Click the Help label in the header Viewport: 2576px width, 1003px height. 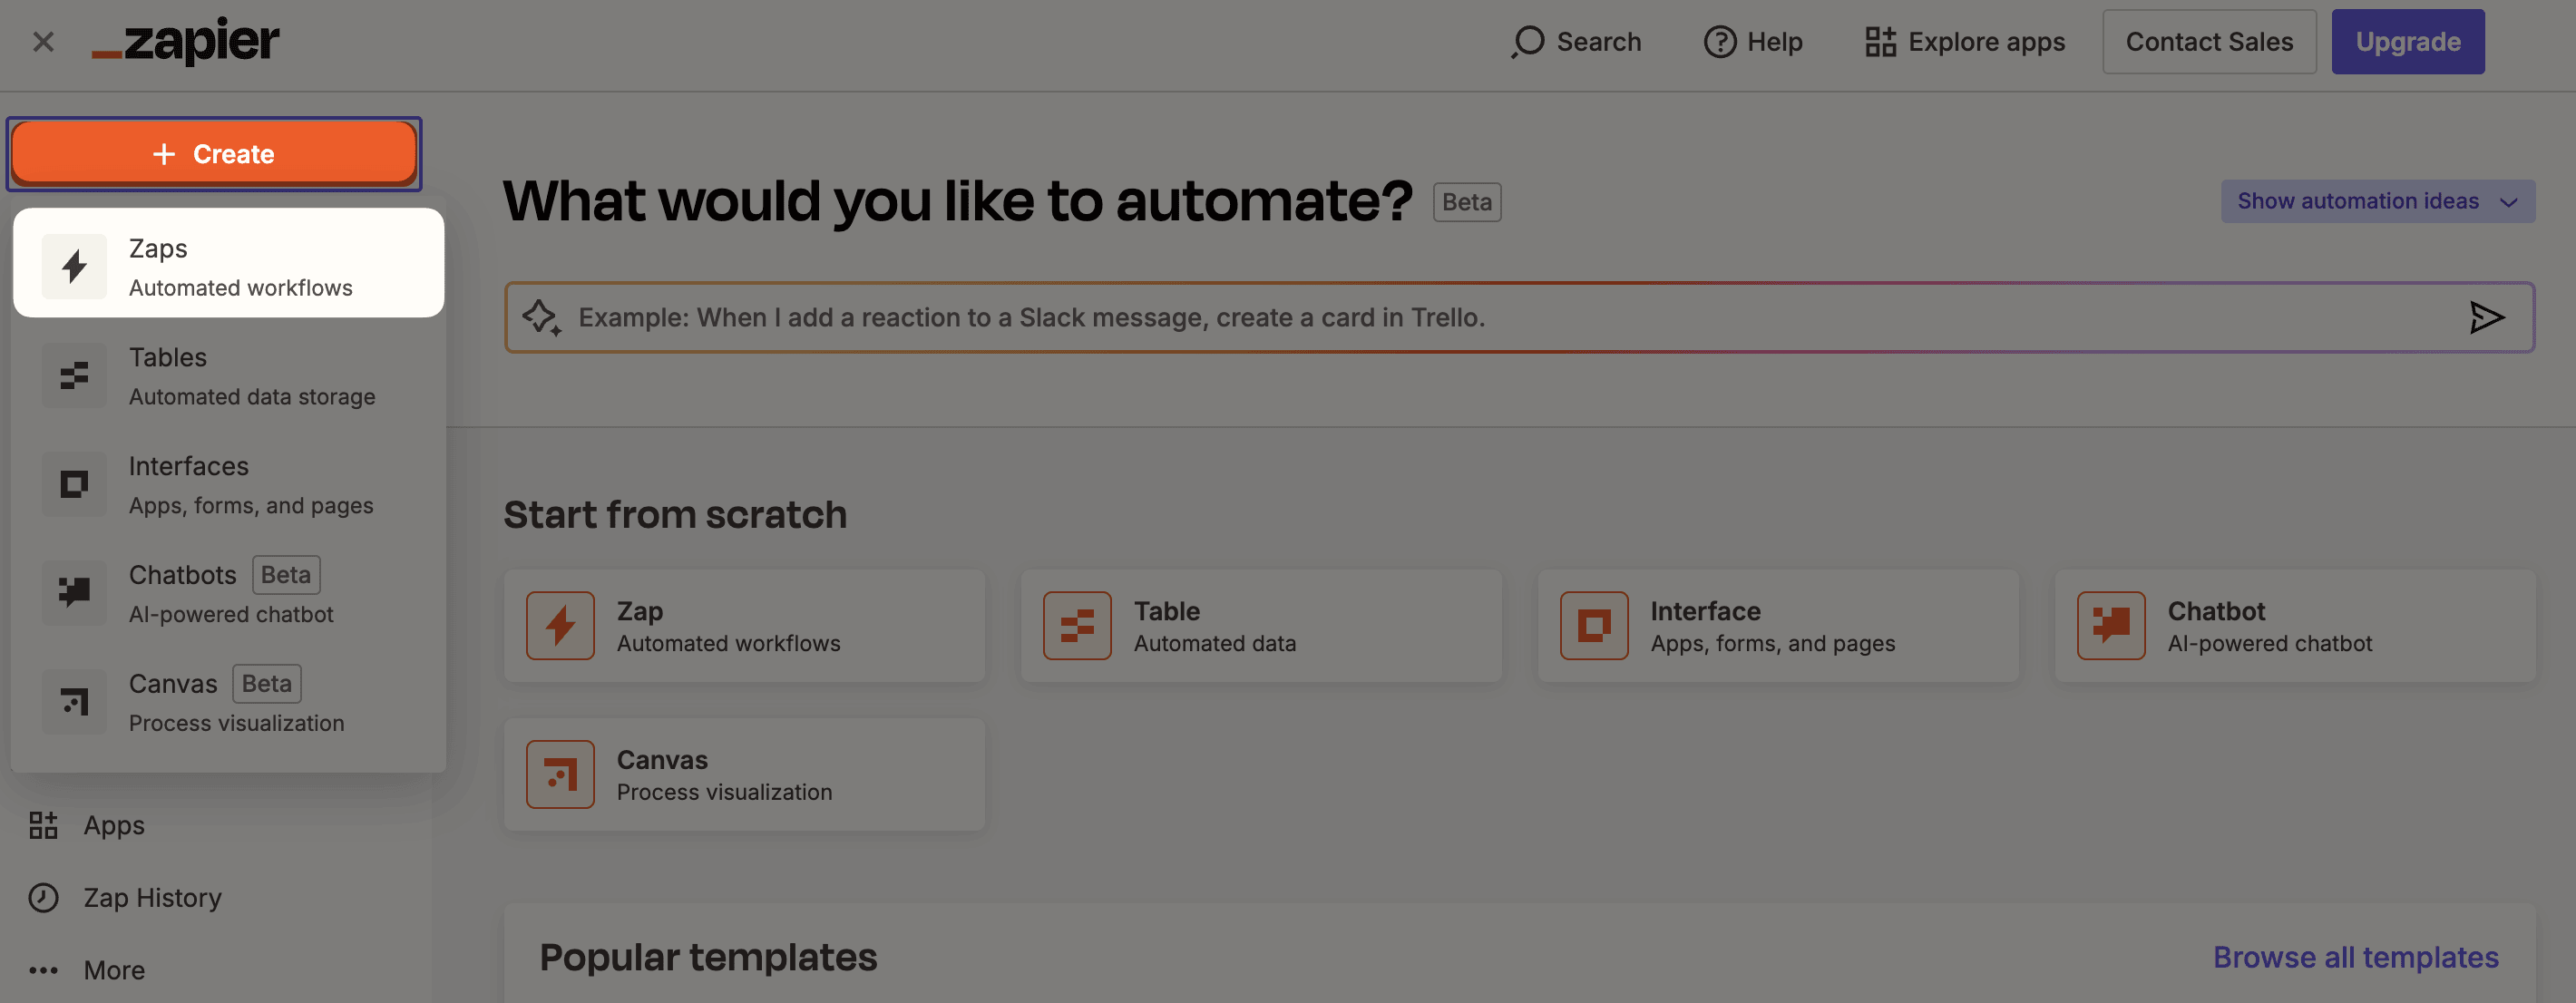coord(1774,42)
